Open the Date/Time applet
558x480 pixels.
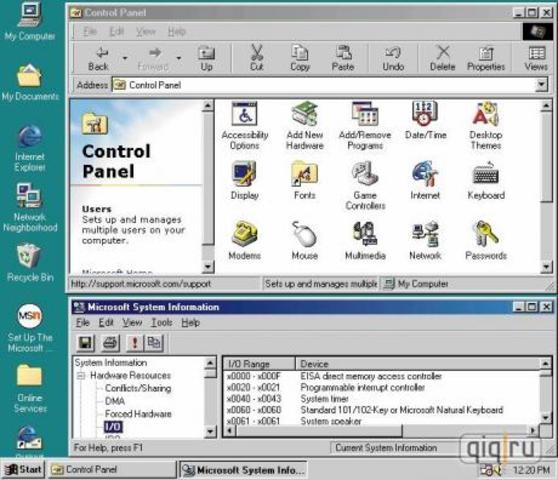coord(426,121)
